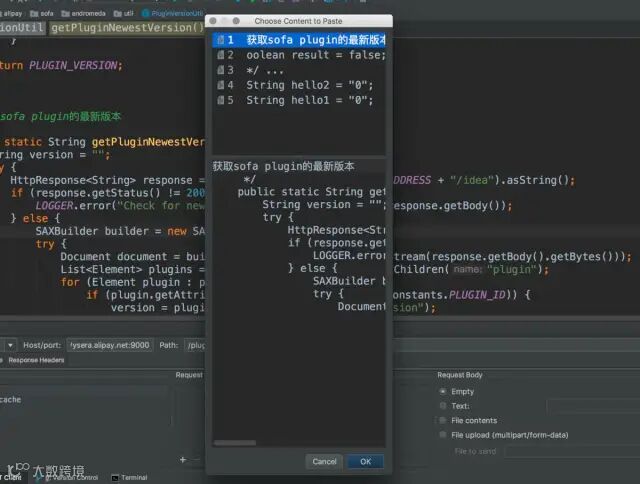Click the PluginVersionUtil class icon in breadcrumb
The image size is (640, 484).
tap(145, 13)
